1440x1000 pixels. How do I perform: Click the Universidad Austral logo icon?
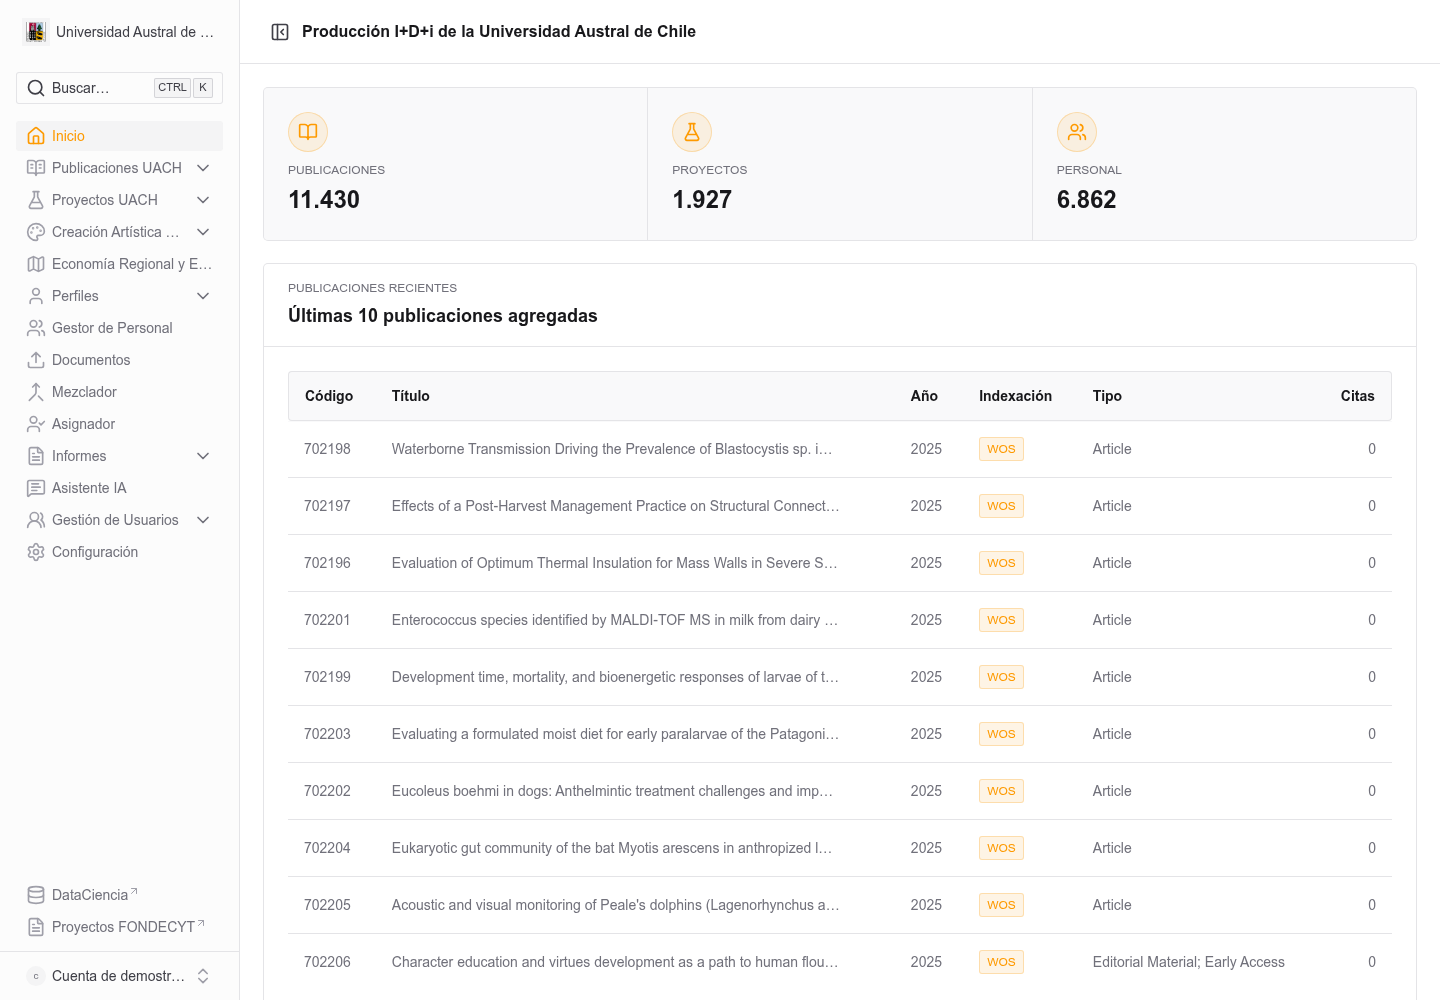[x=36, y=32]
